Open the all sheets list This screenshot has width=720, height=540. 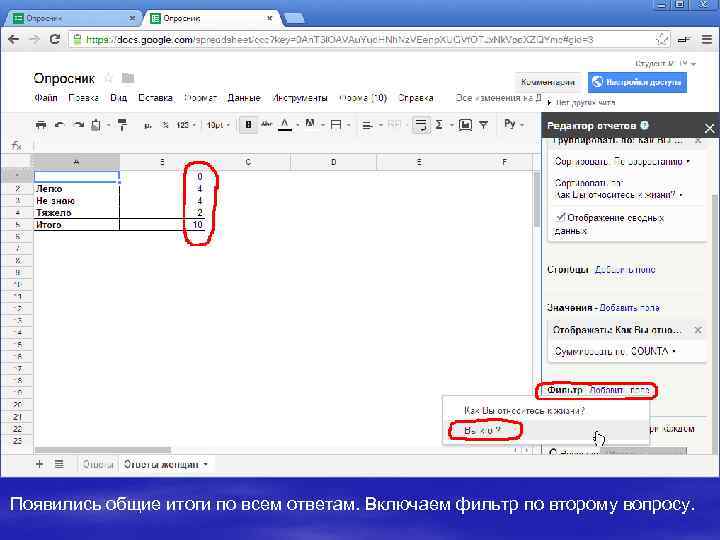[59, 464]
